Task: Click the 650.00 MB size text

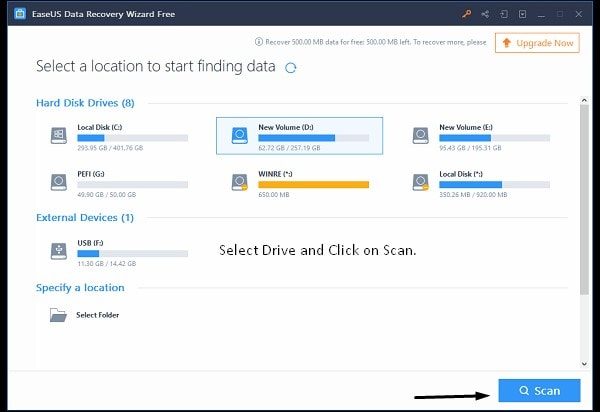Action: [274, 195]
